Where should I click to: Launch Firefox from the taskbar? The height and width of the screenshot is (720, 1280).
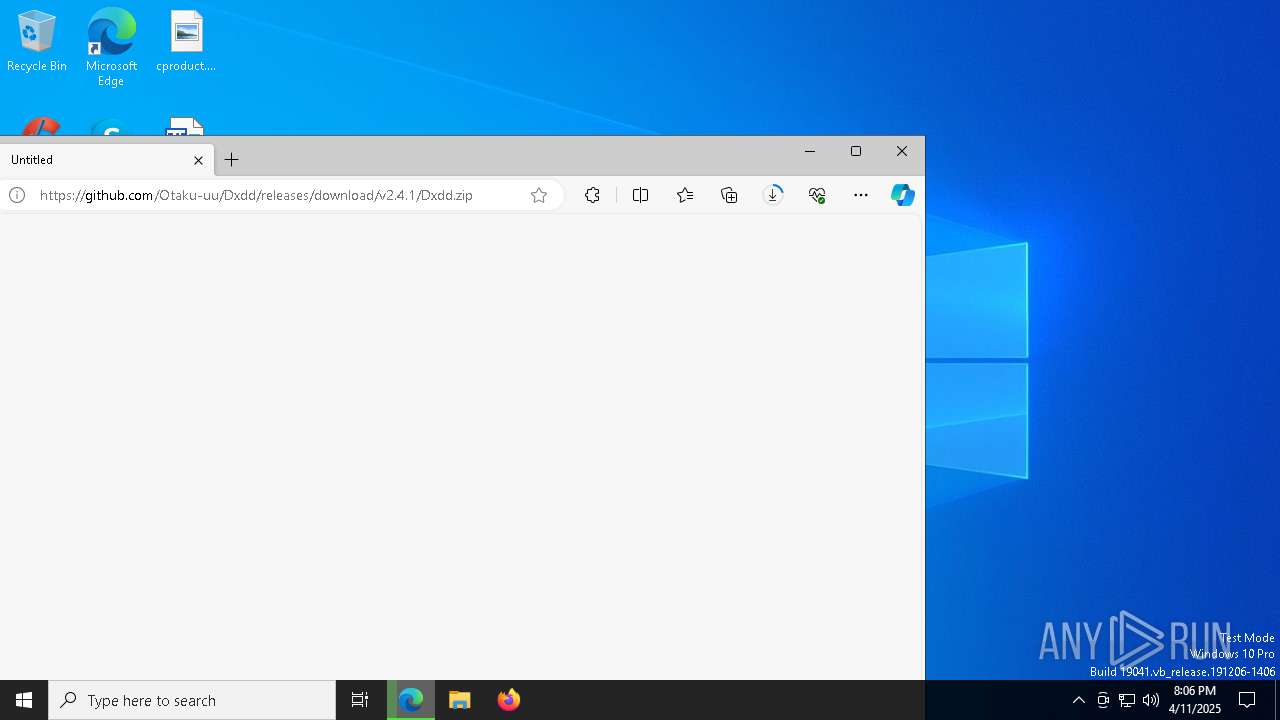pos(509,700)
